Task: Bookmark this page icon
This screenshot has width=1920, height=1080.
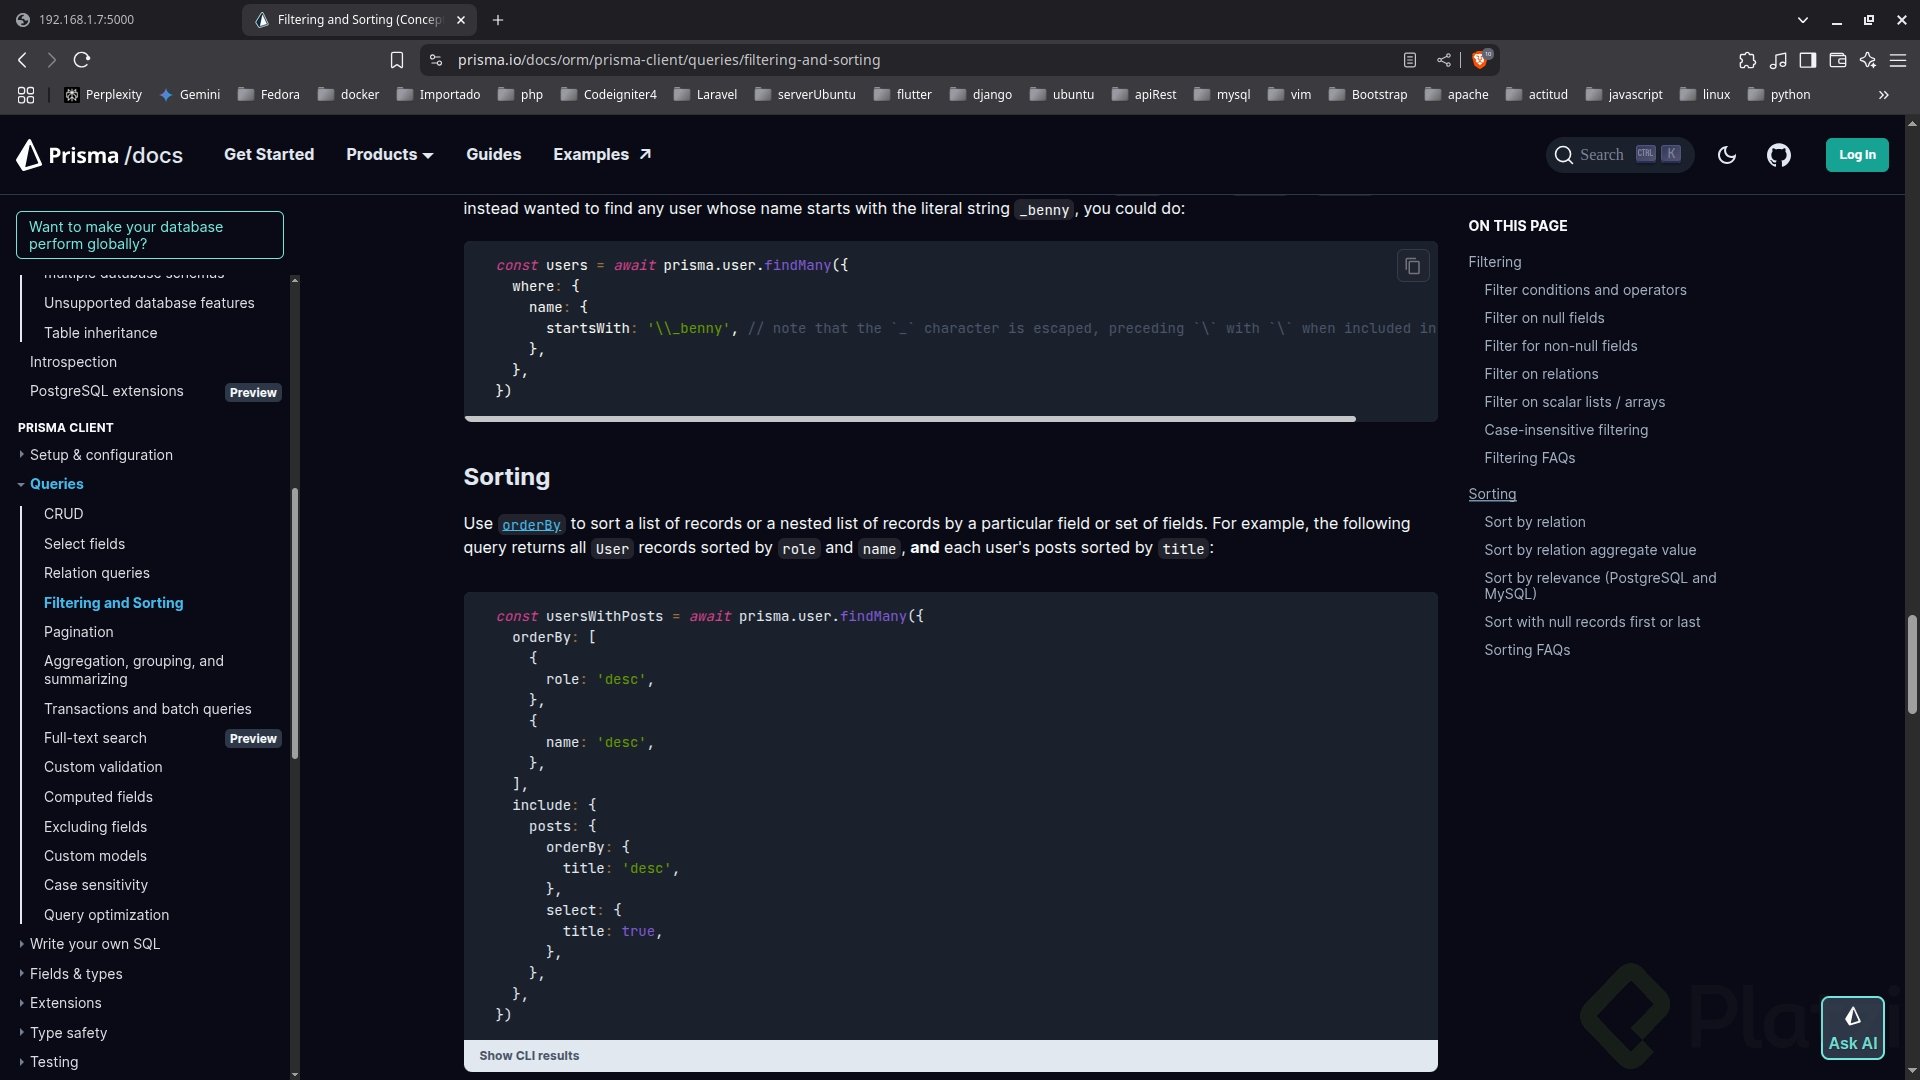Action: click(397, 60)
